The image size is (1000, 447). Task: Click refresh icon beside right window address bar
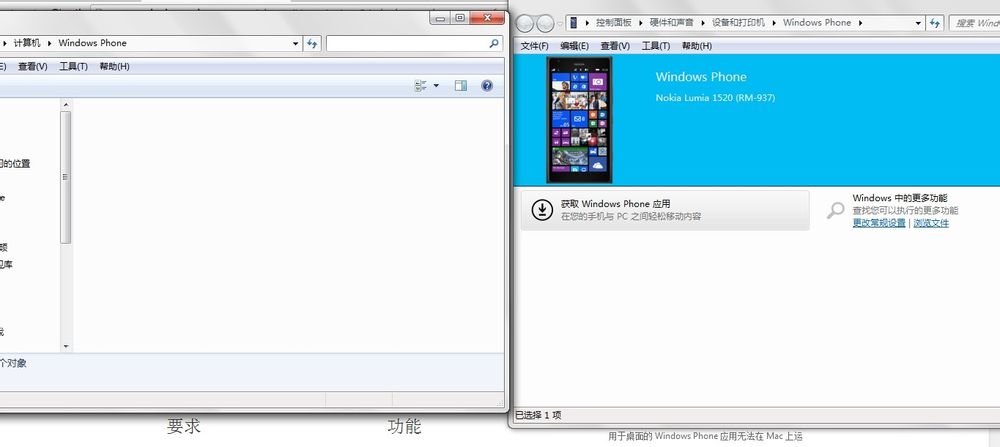click(x=935, y=23)
